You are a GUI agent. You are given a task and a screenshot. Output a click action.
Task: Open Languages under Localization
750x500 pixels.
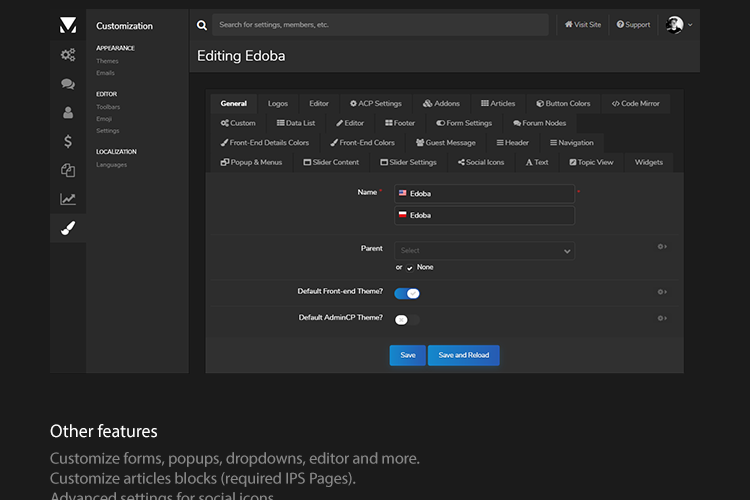coord(111,164)
